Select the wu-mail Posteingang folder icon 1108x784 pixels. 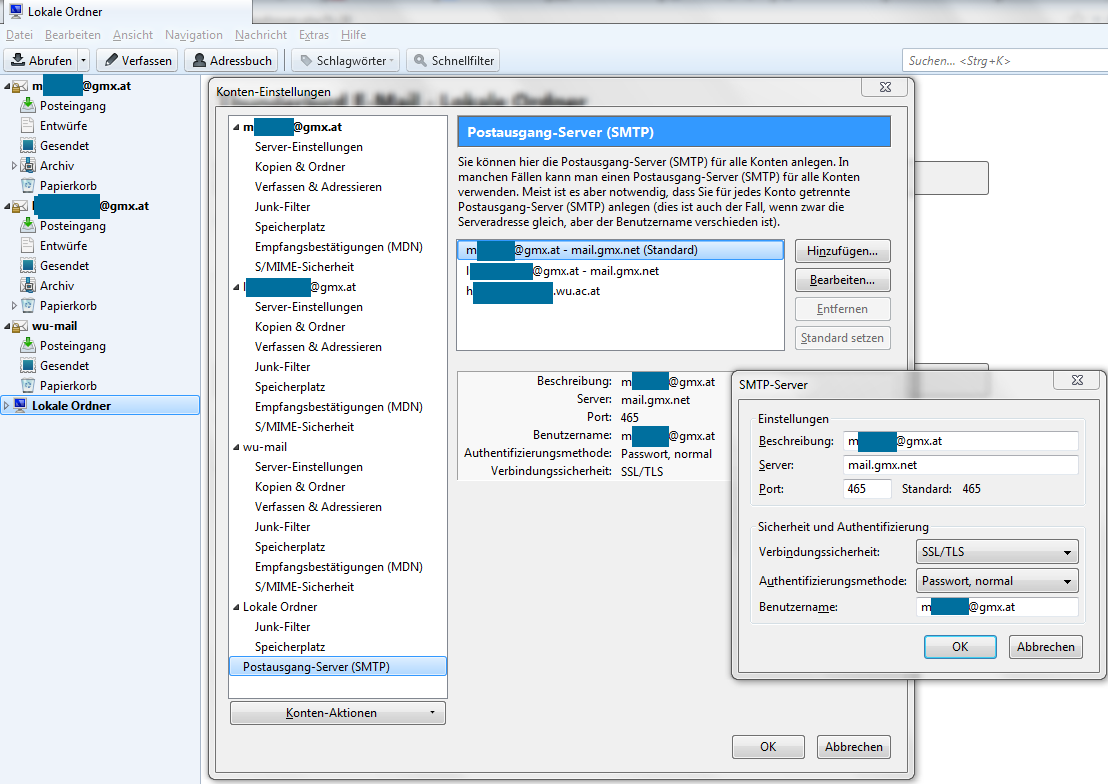click(28, 346)
